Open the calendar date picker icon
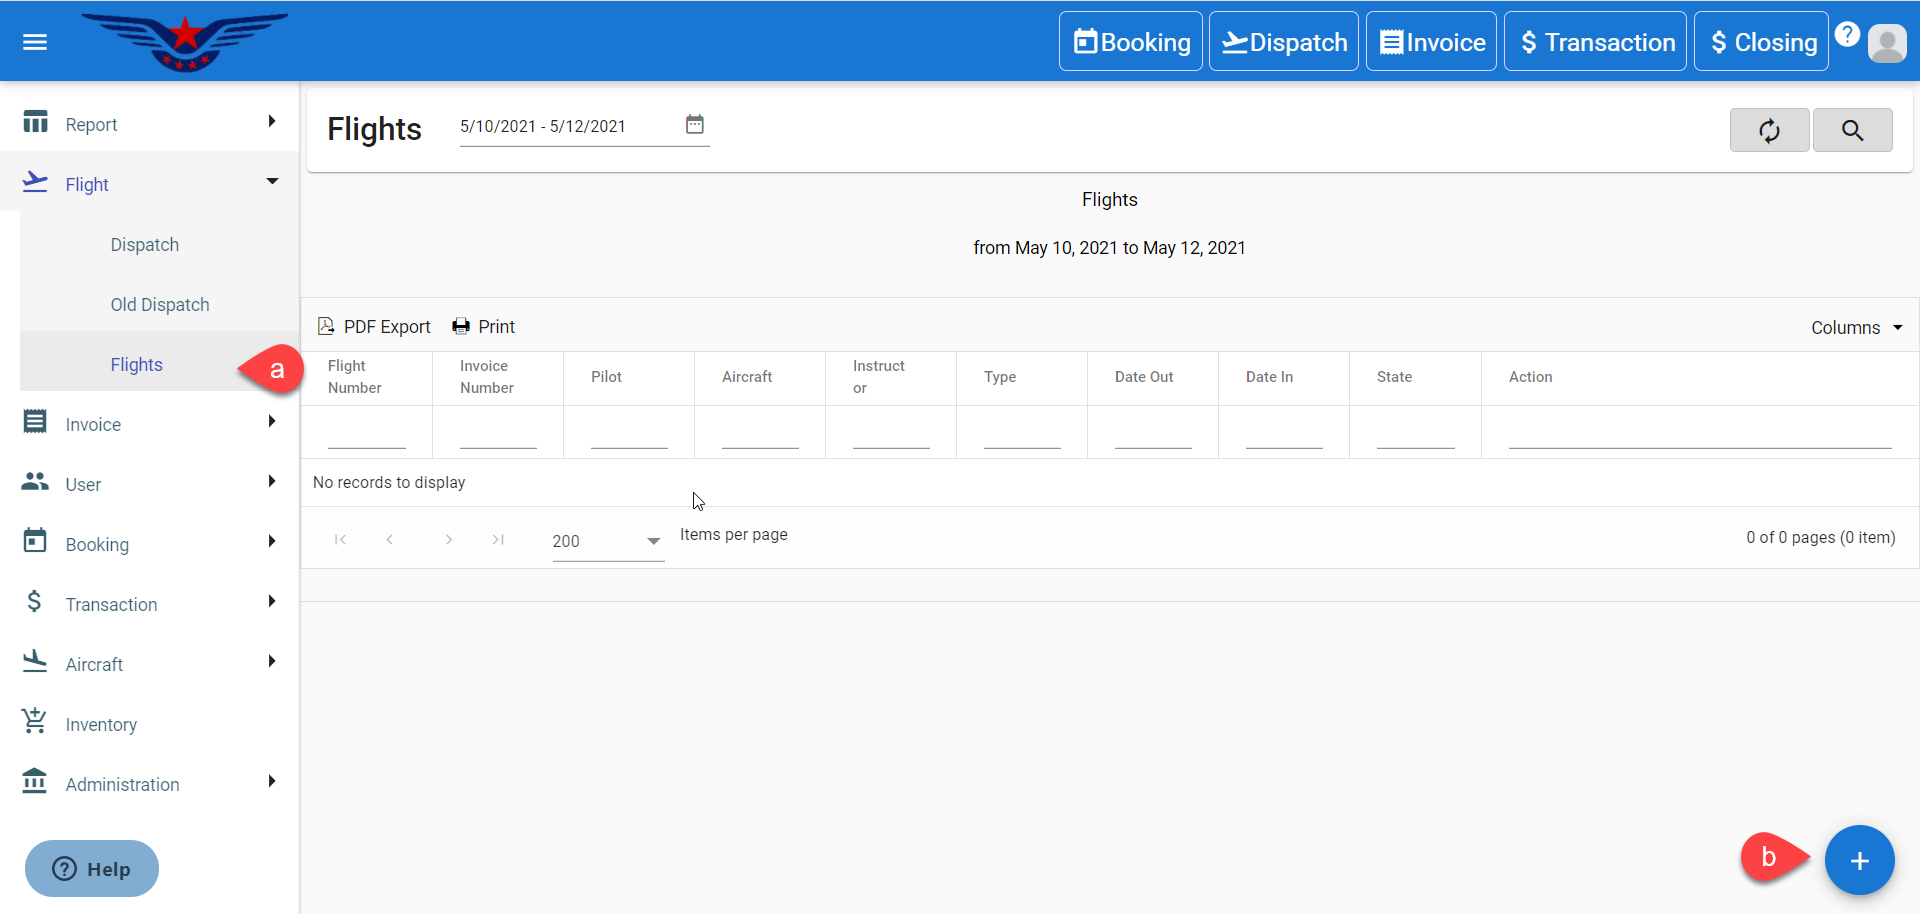This screenshot has height=914, width=1920. point(695,125)
